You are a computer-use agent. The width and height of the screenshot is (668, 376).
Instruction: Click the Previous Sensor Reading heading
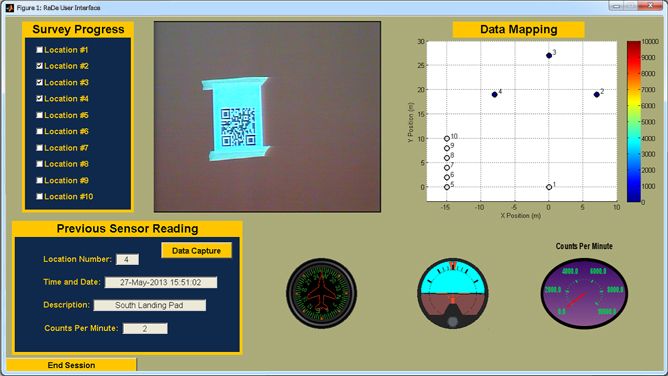(127, 229)
